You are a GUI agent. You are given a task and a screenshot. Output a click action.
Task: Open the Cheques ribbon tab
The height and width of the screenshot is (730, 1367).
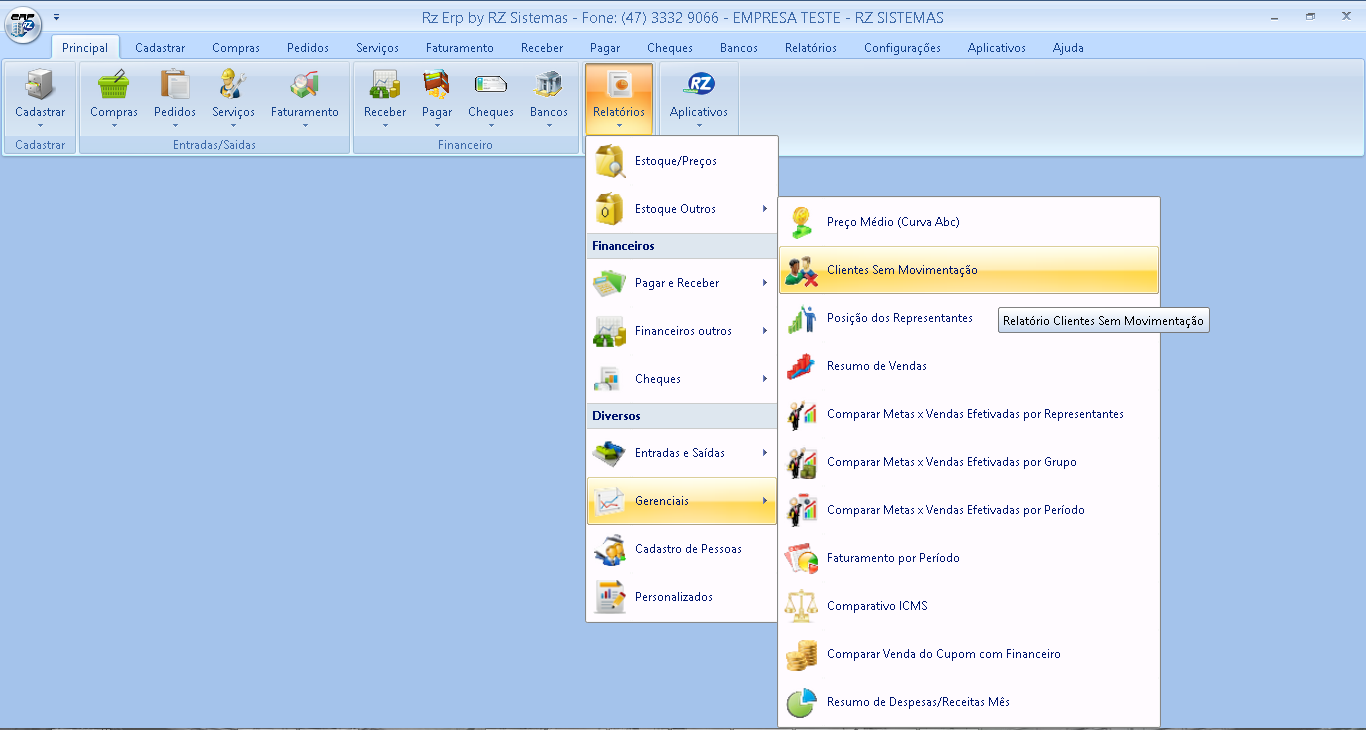tap(670, 48)
